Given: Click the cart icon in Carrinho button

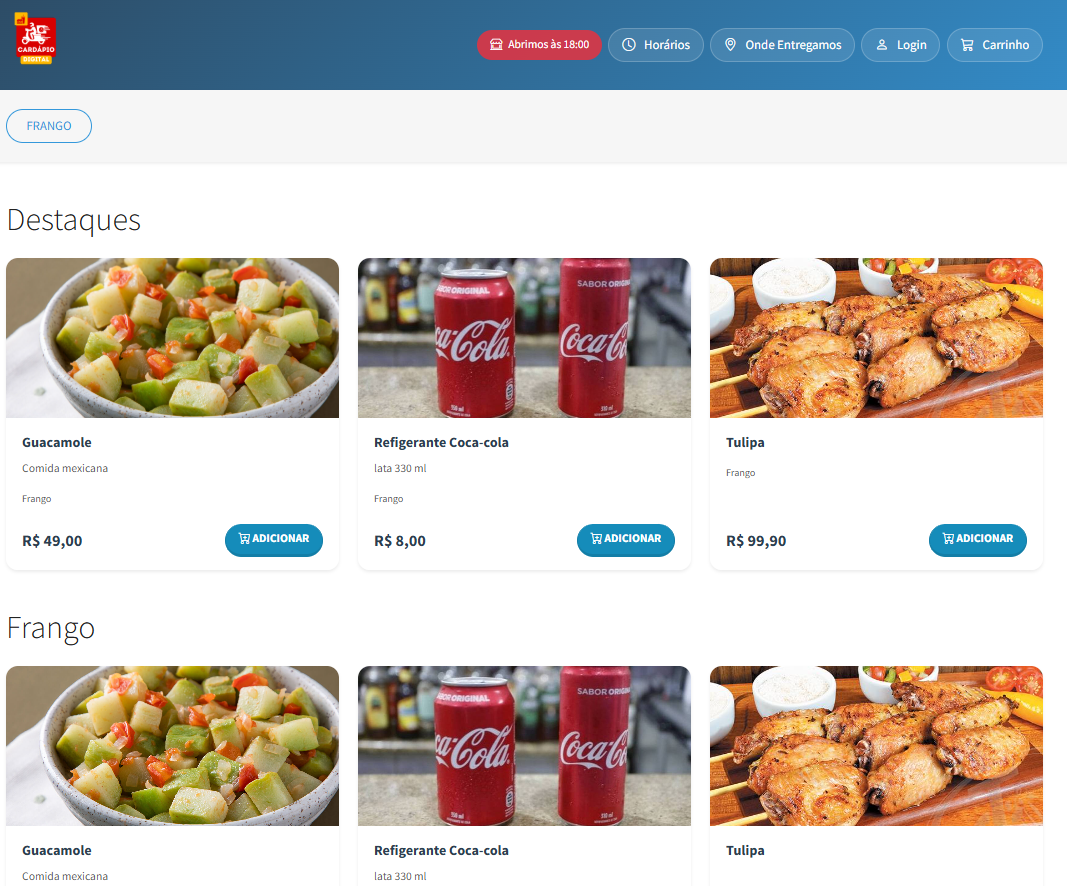Looking at the screenshot, I should coord(967,45).
